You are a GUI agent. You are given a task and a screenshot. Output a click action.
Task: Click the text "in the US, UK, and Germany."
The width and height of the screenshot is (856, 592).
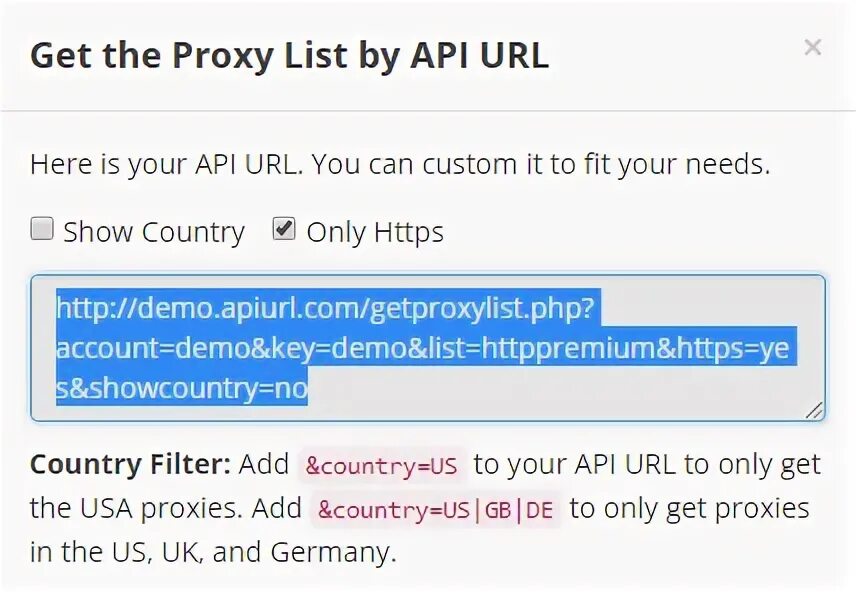pyautogui.click(x=213, y=552)
